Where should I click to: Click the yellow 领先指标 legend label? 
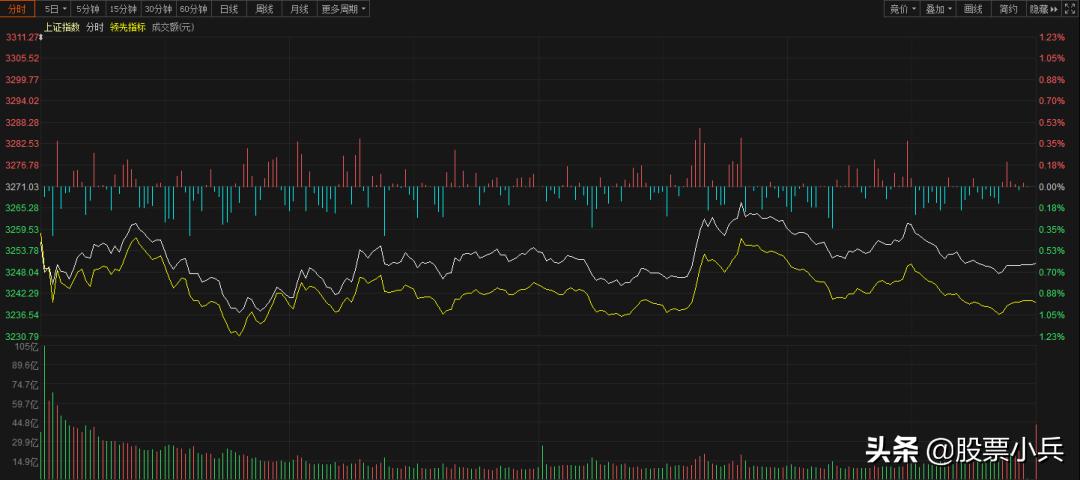[127, 28]
